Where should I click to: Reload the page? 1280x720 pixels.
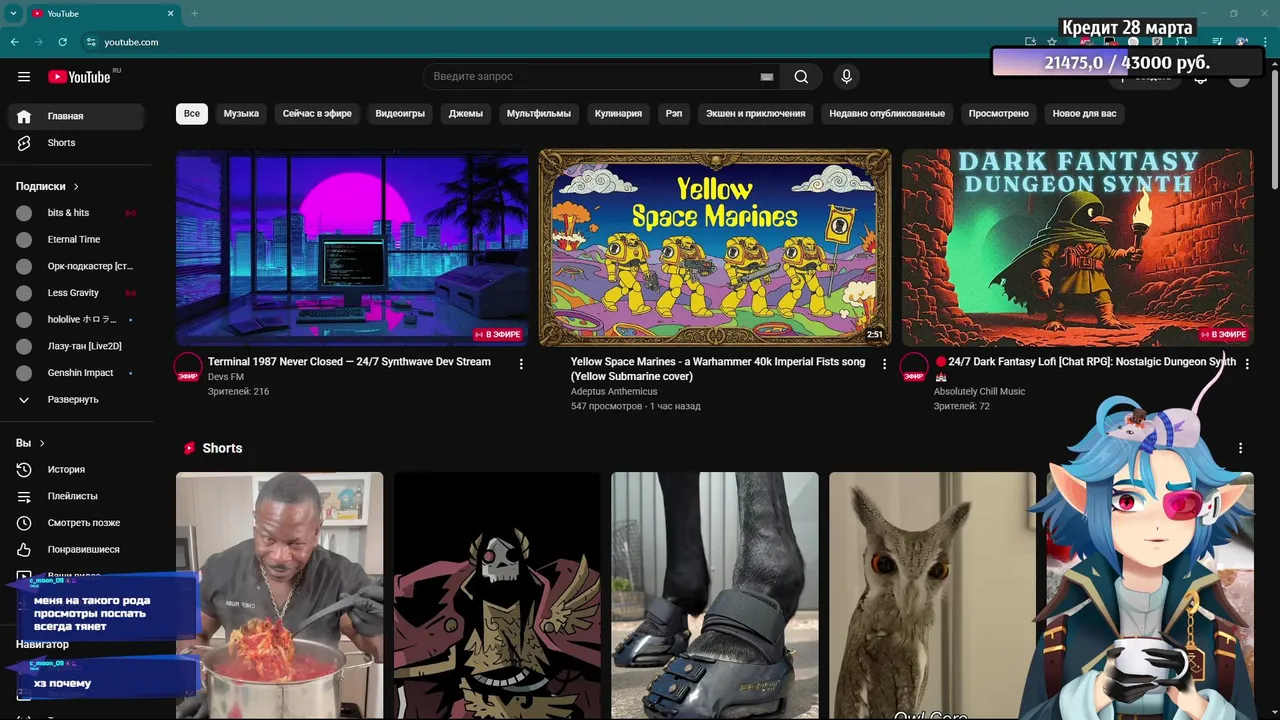pyautogui.click(x=63, y=42)
